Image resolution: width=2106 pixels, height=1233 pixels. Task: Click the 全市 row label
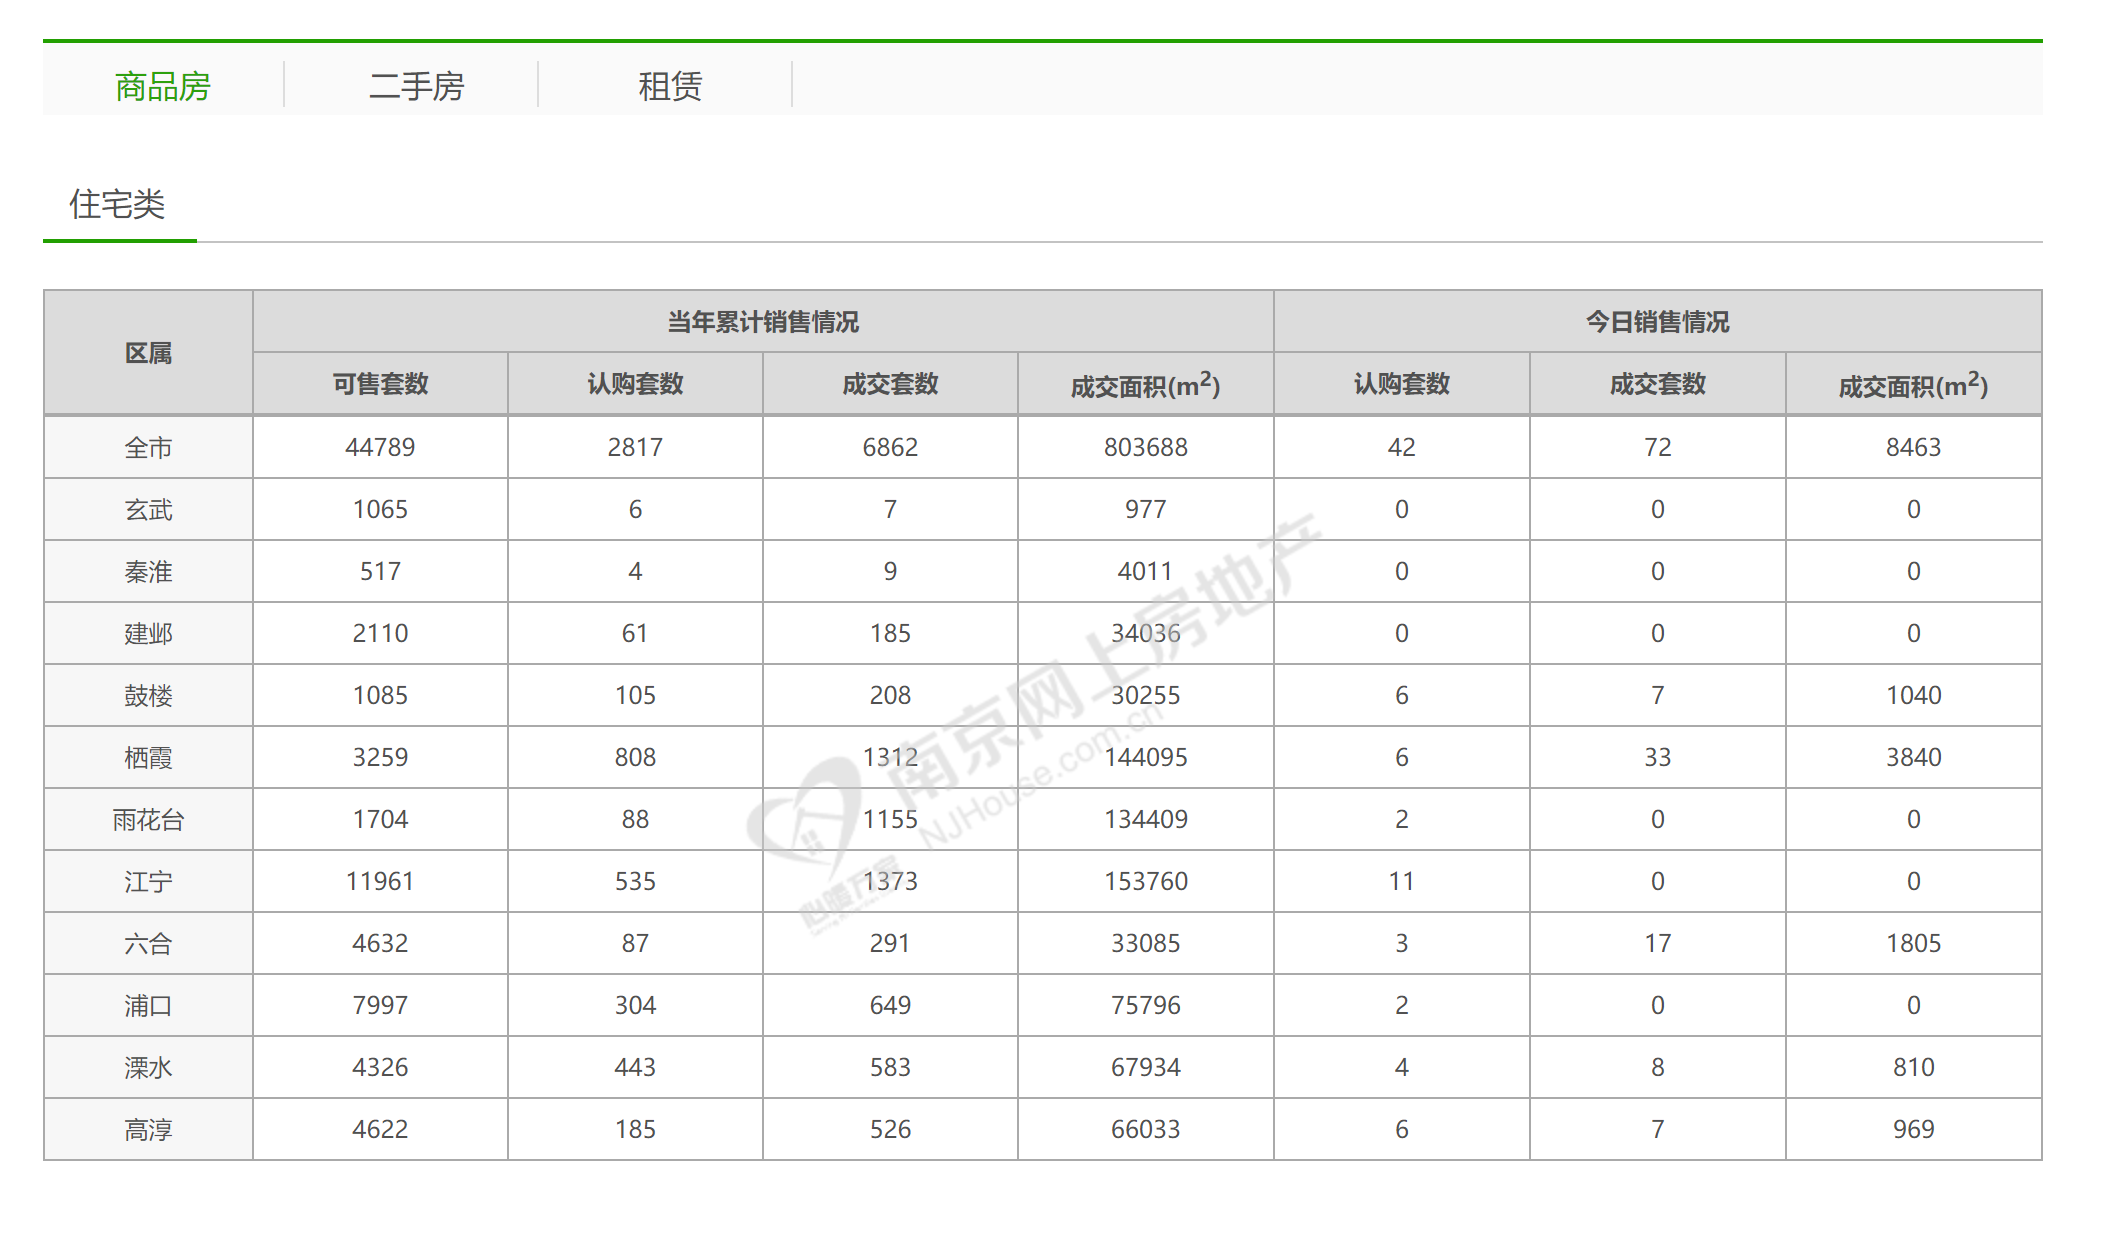(x=148, y=447)
